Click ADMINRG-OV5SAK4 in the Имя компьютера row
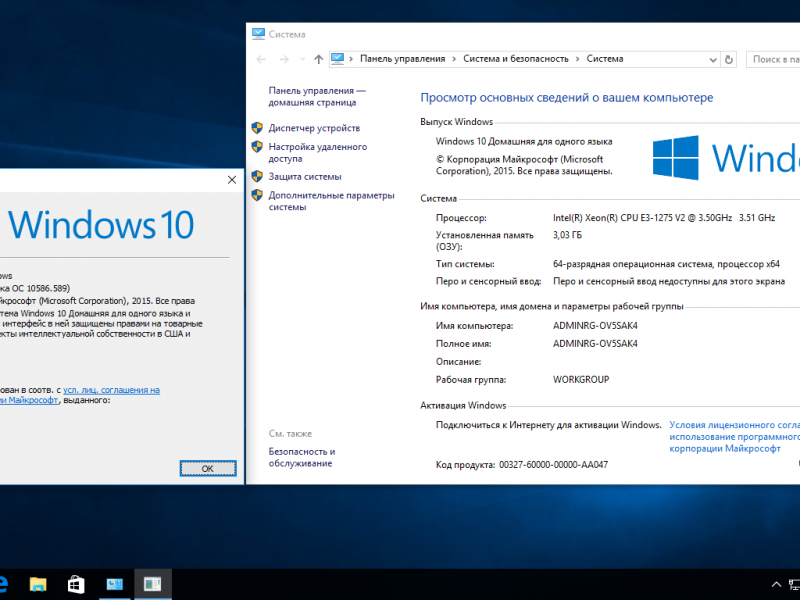800x600 pixels. pyautogui.click(x=595, y=326)
